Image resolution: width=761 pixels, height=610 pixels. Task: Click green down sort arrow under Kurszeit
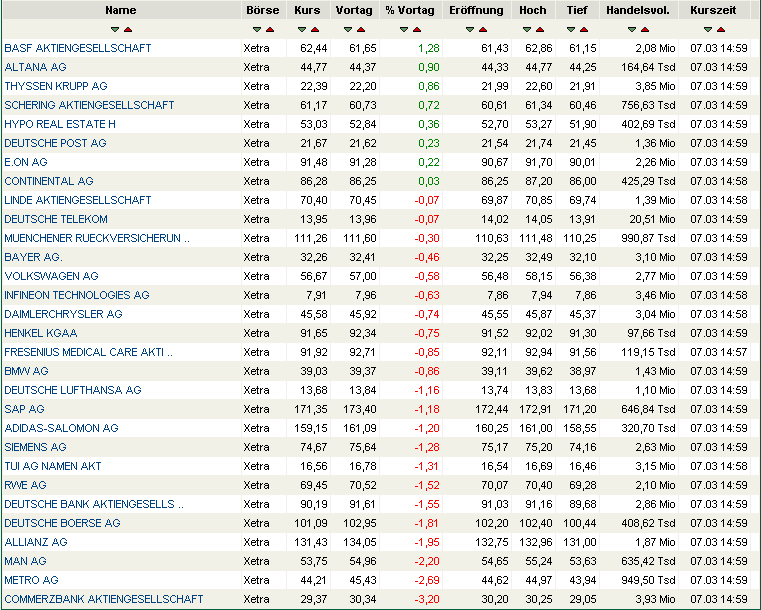[708, 29]
